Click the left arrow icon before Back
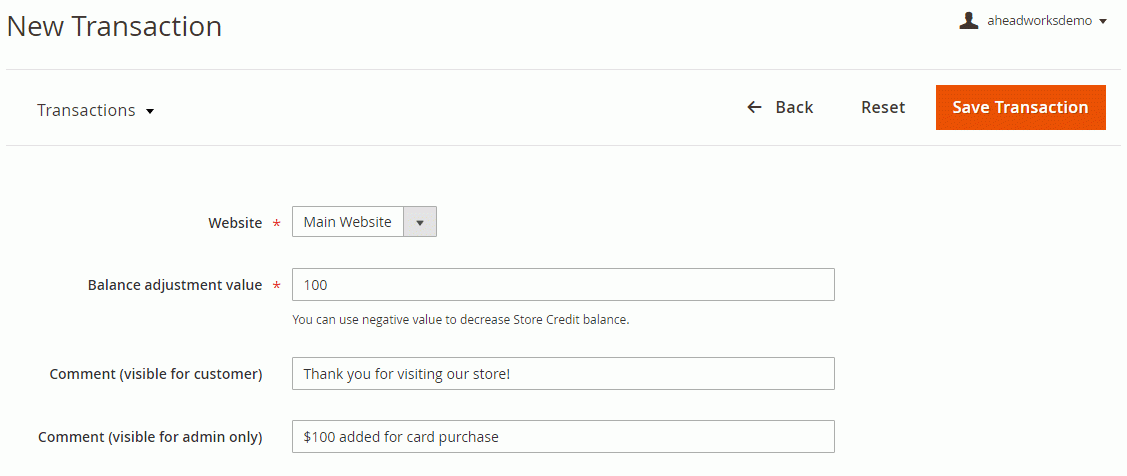Image resolution: width=1127 pixels, height=476 pixels. click(x=754, y=107)
